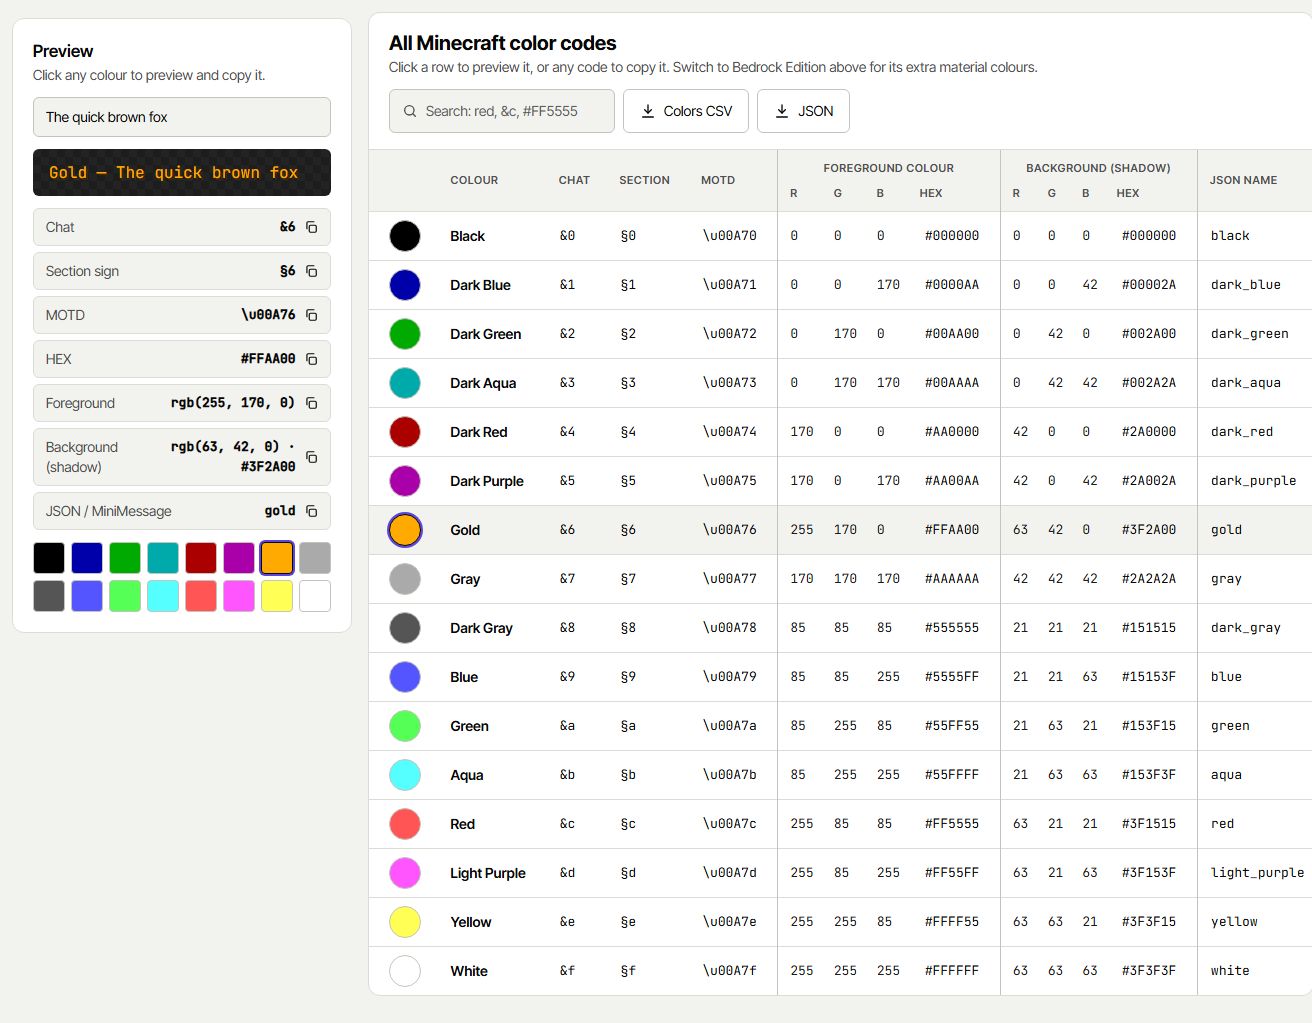Copy the Chat code &6
Screen dimensions: 1312x1023
[x=311, y=227]
